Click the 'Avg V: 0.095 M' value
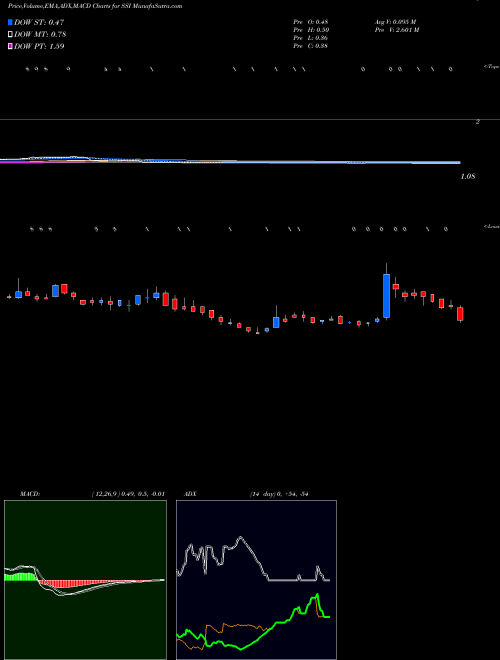Image resolution: width=500 pixels, height=660 pixels. (x=395, y=22)
